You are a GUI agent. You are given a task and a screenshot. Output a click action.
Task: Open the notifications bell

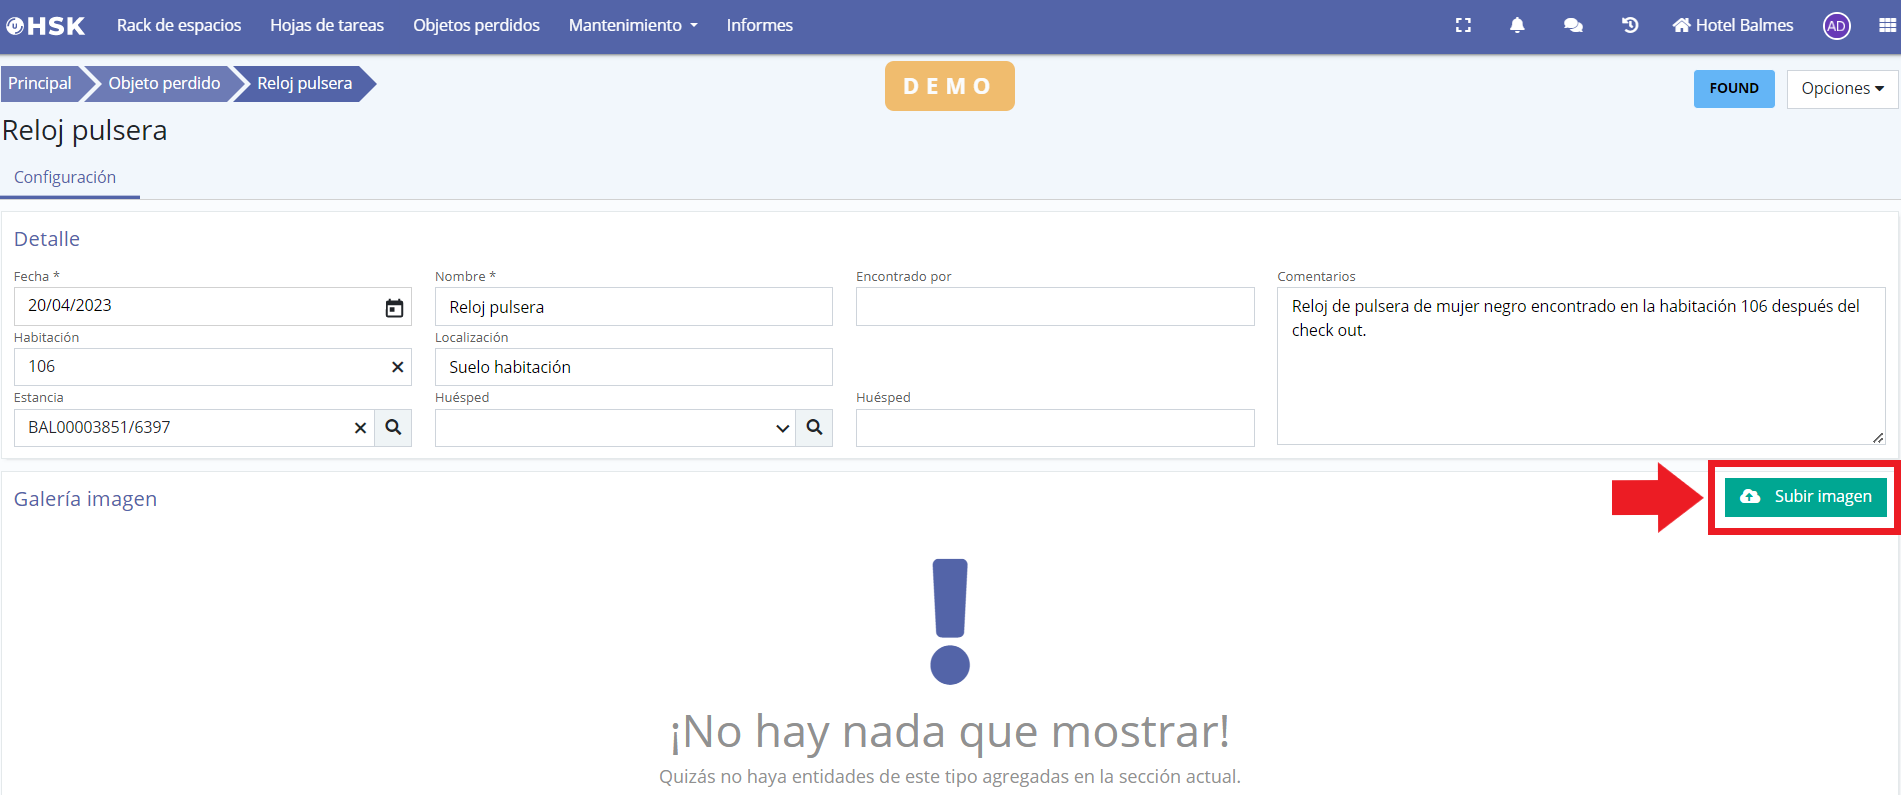(x=1517, y=26)
